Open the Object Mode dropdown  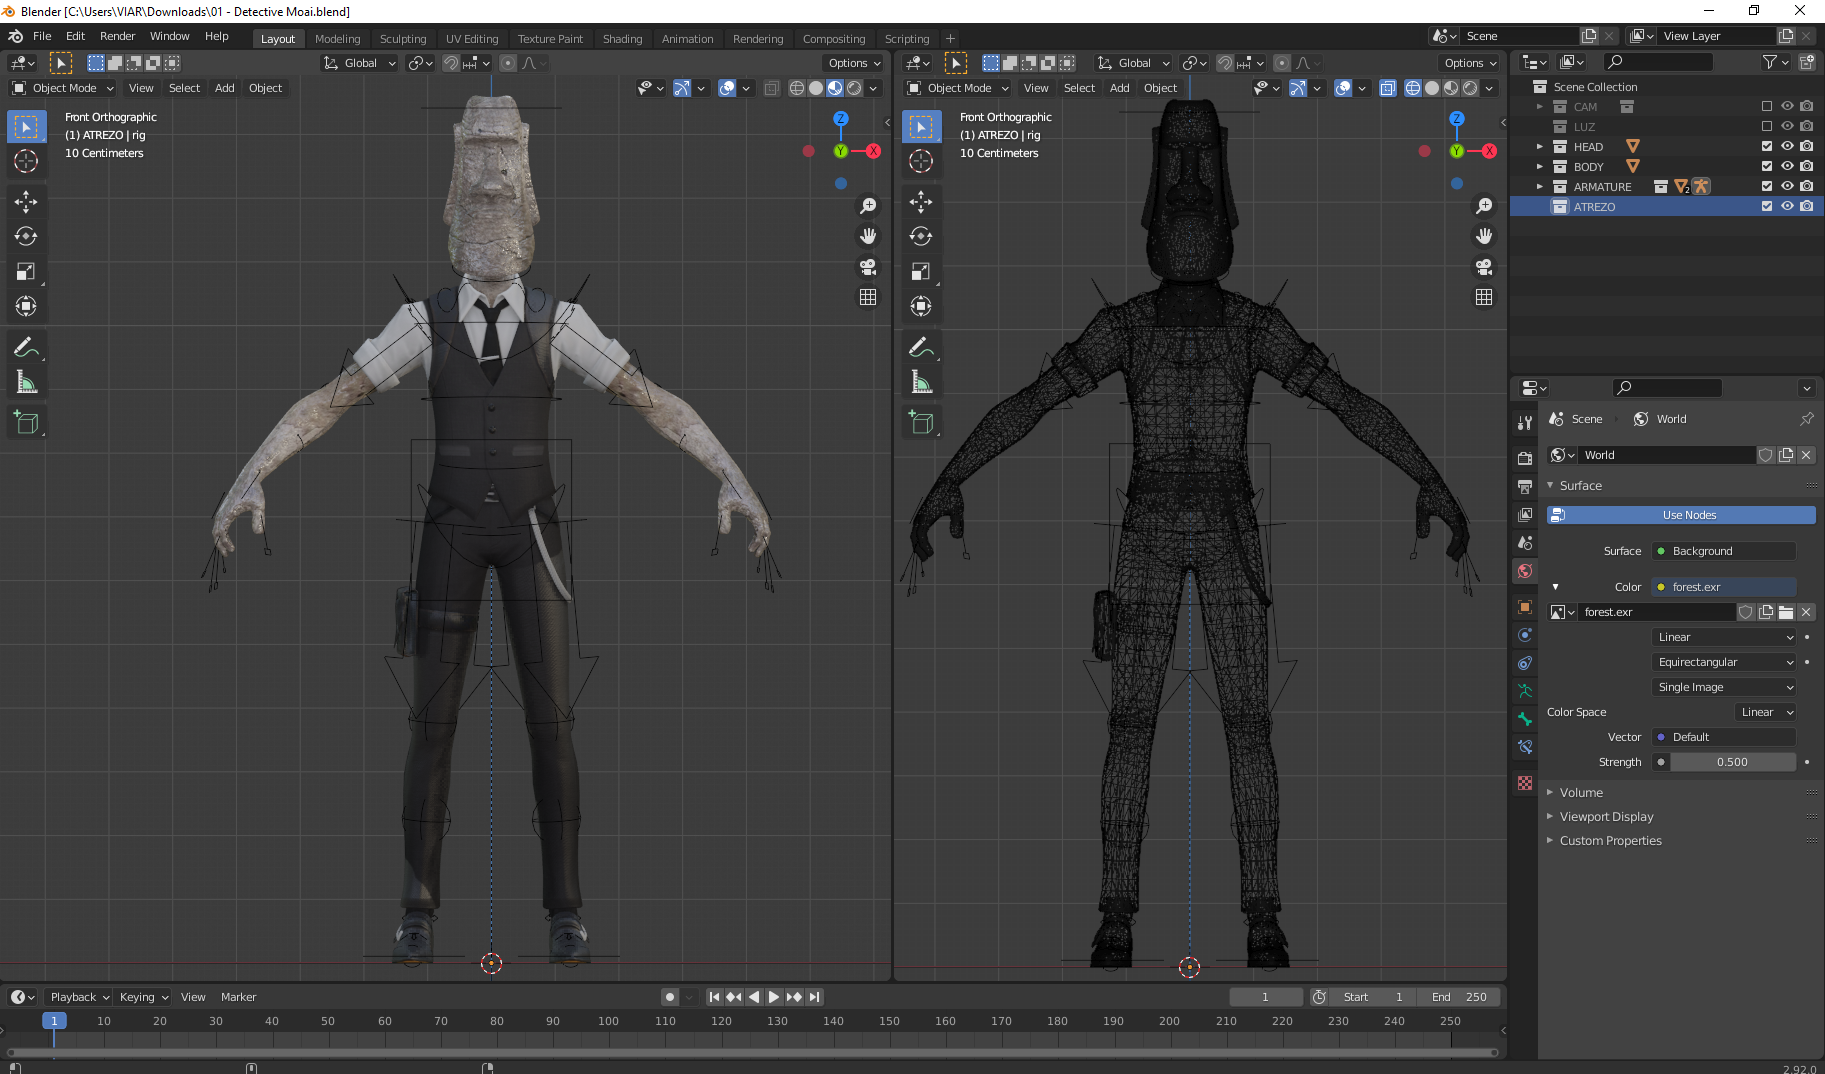[62, 88]
